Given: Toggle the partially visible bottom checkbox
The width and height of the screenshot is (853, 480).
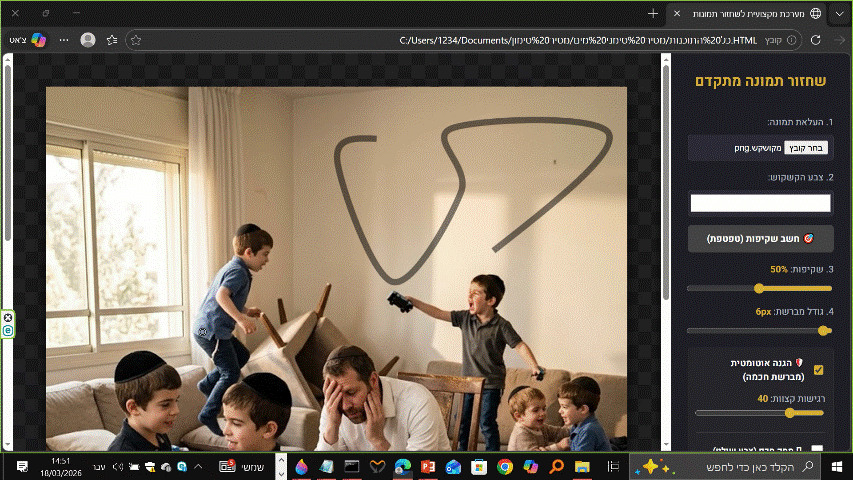Looking at the screenshot, I should point(818,450).
